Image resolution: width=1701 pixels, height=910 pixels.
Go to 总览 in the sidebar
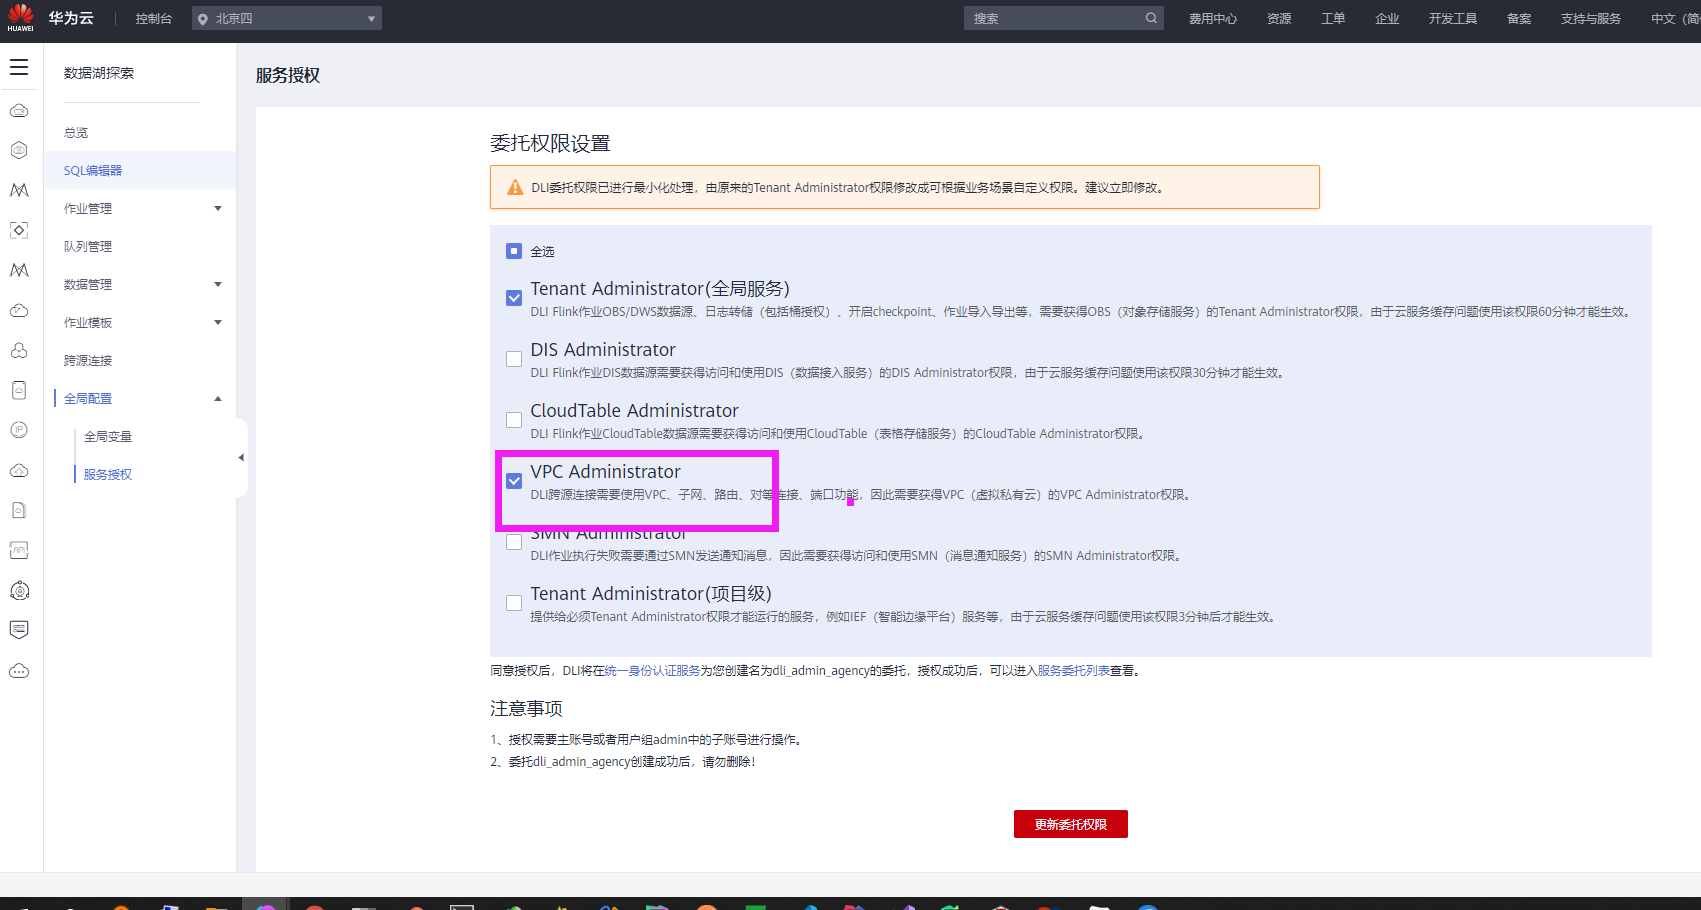pos(76,133)
